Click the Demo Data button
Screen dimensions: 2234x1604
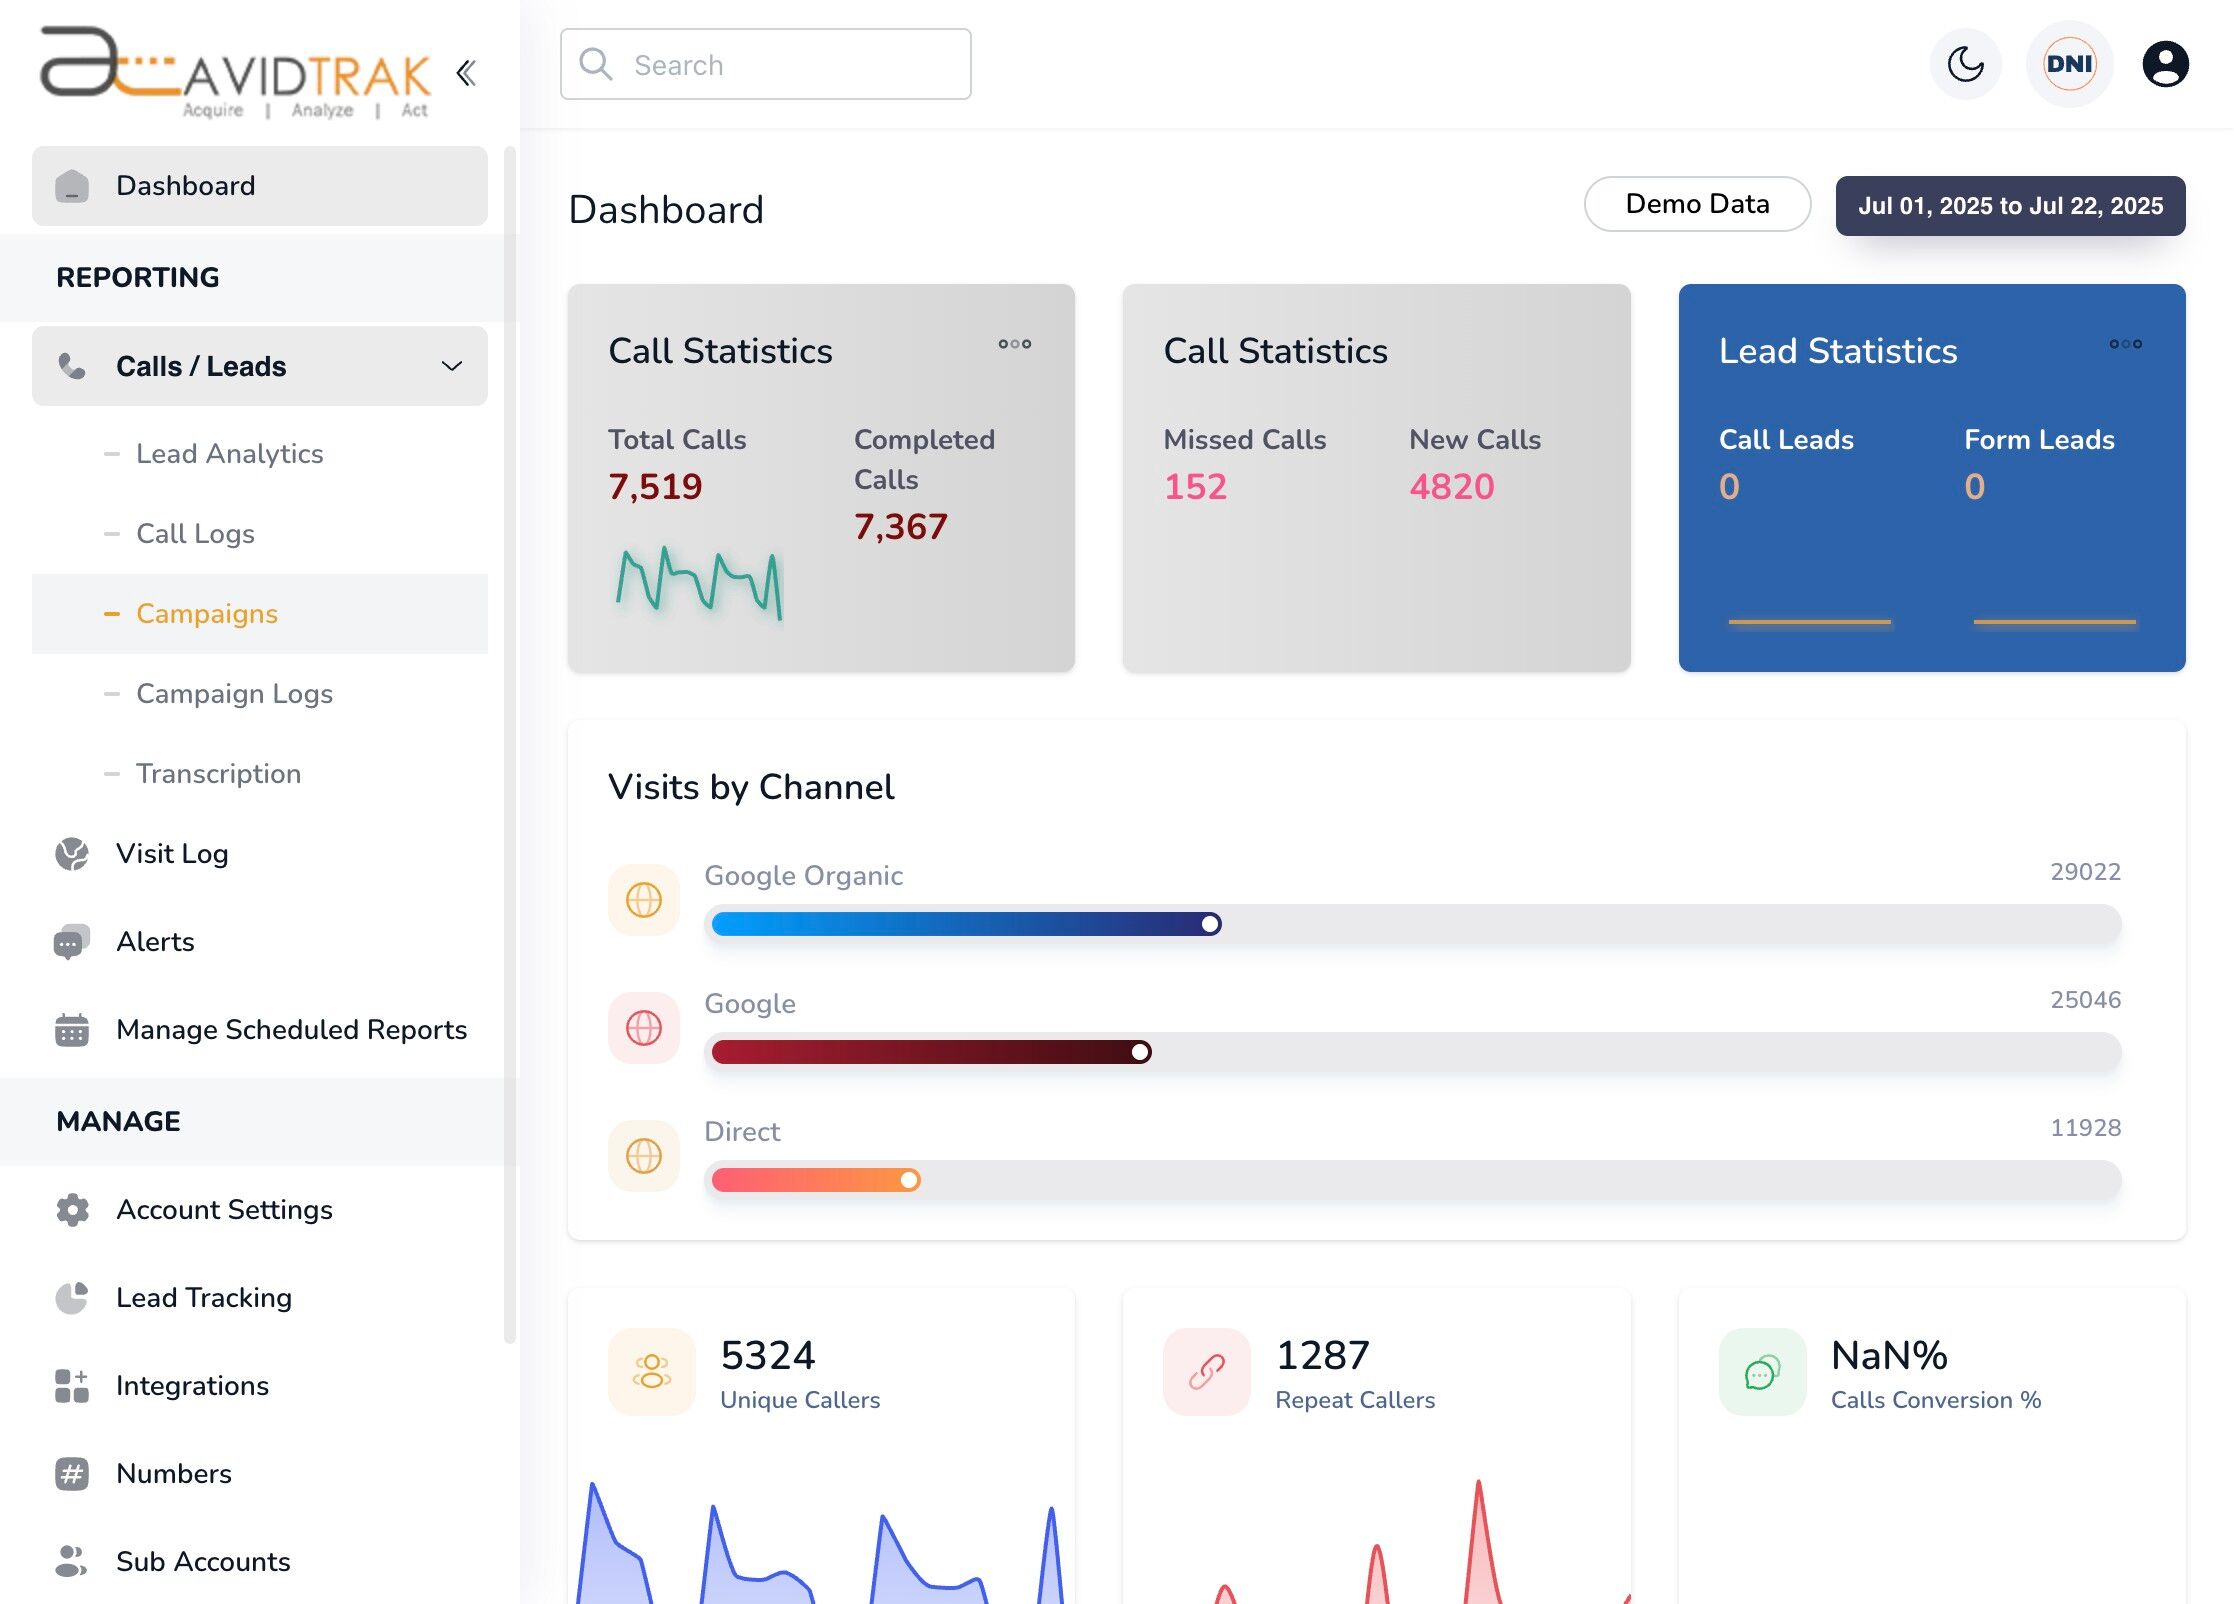(x=1696, y=203)
